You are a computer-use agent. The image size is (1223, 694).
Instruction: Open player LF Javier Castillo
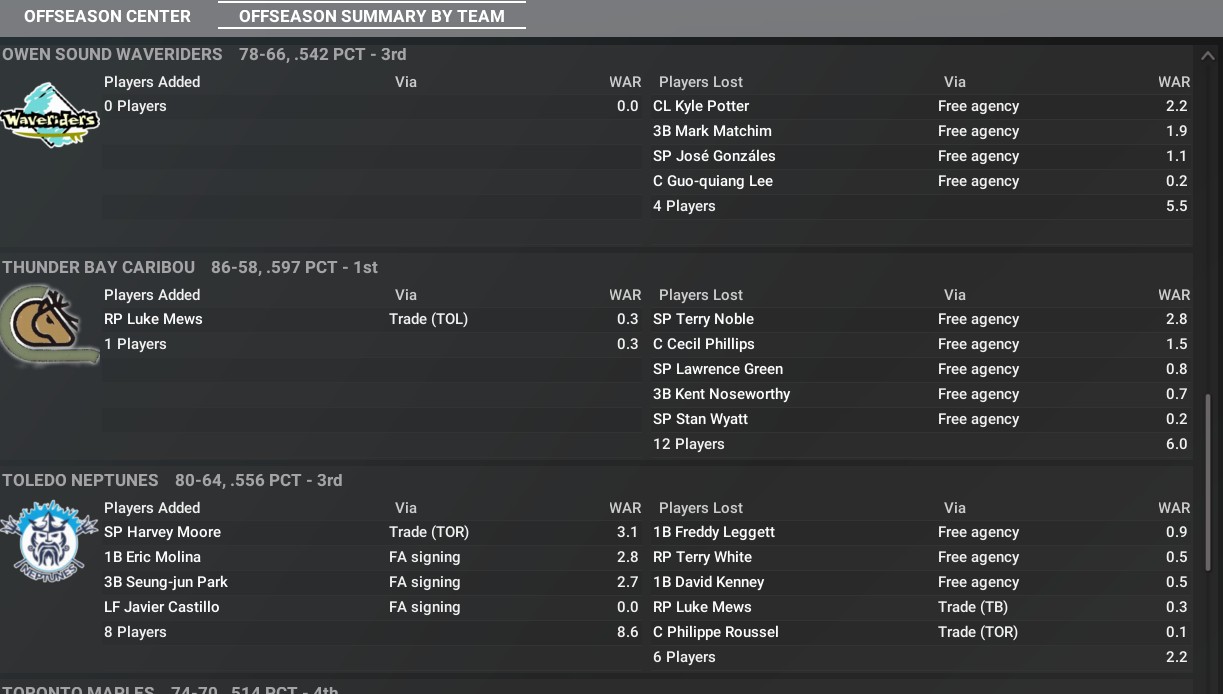(161, 607)
